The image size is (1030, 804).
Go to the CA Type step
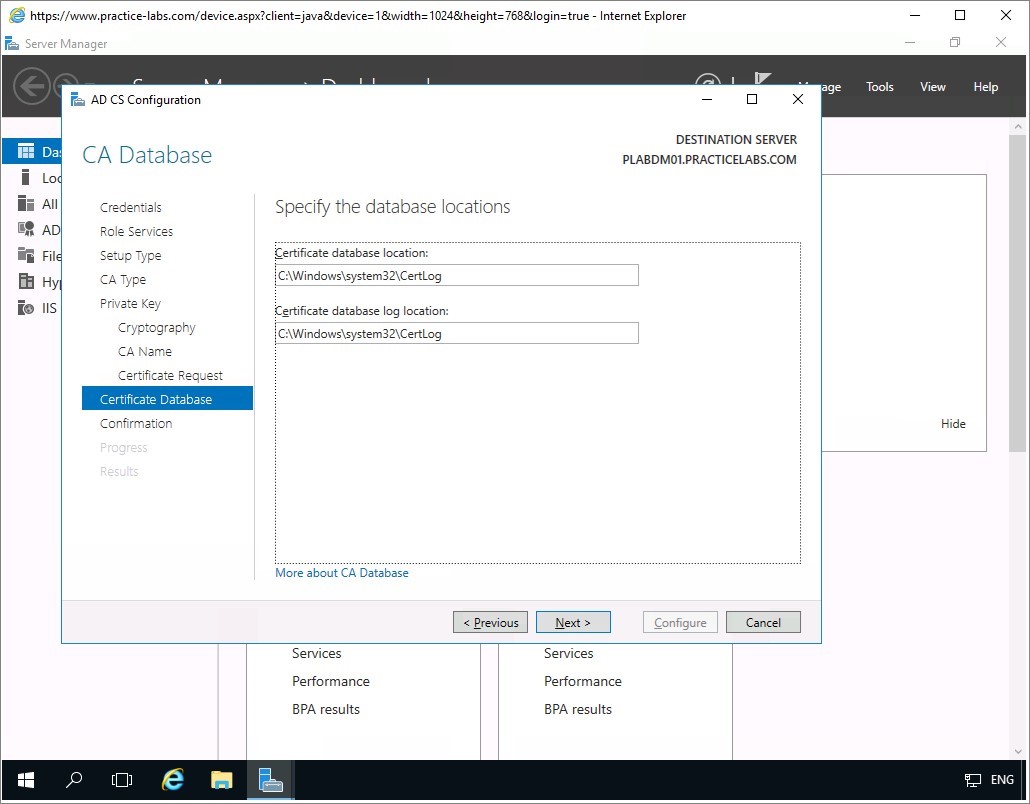pyautogui.click(x=123, y=280)
